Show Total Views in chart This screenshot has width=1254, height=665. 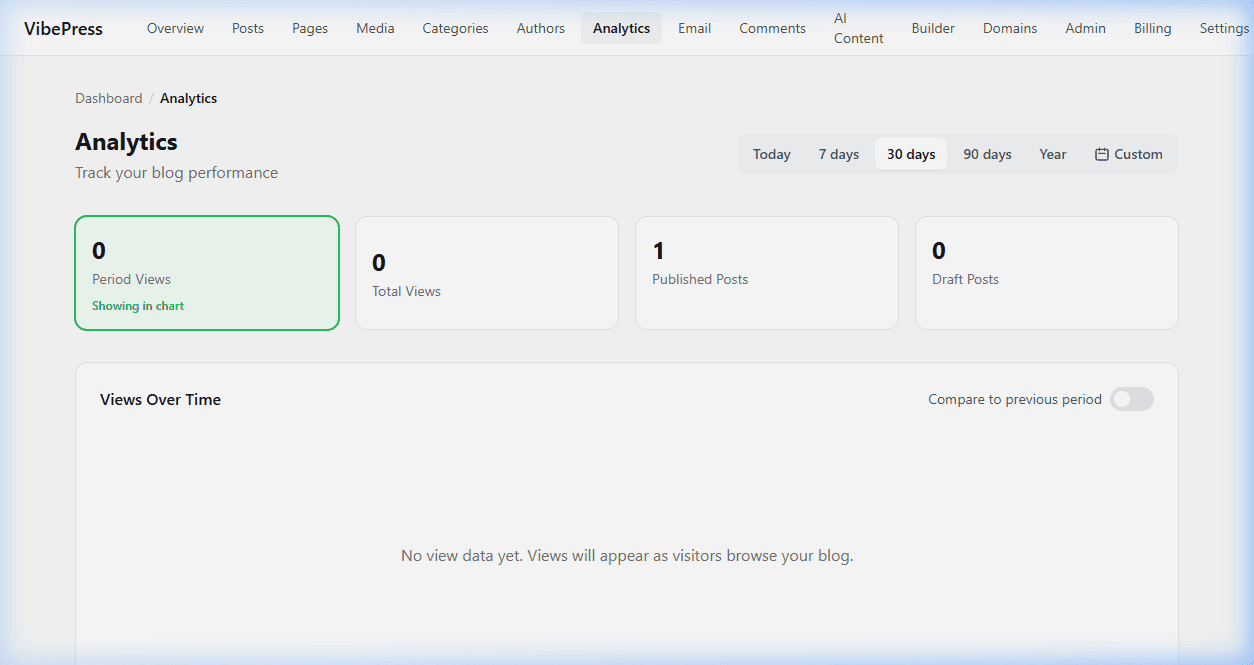pyautogui.click(x=486, y=273)
